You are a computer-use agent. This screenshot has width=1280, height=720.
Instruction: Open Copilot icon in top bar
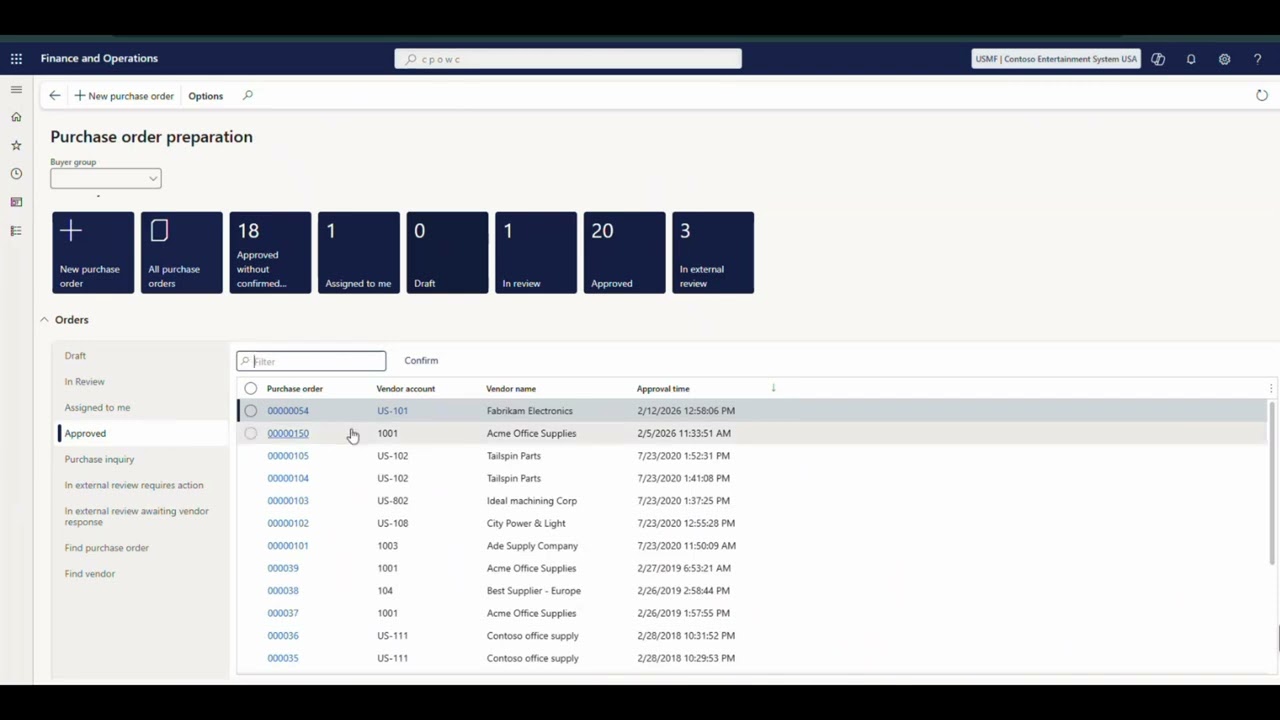[1158, 59]
